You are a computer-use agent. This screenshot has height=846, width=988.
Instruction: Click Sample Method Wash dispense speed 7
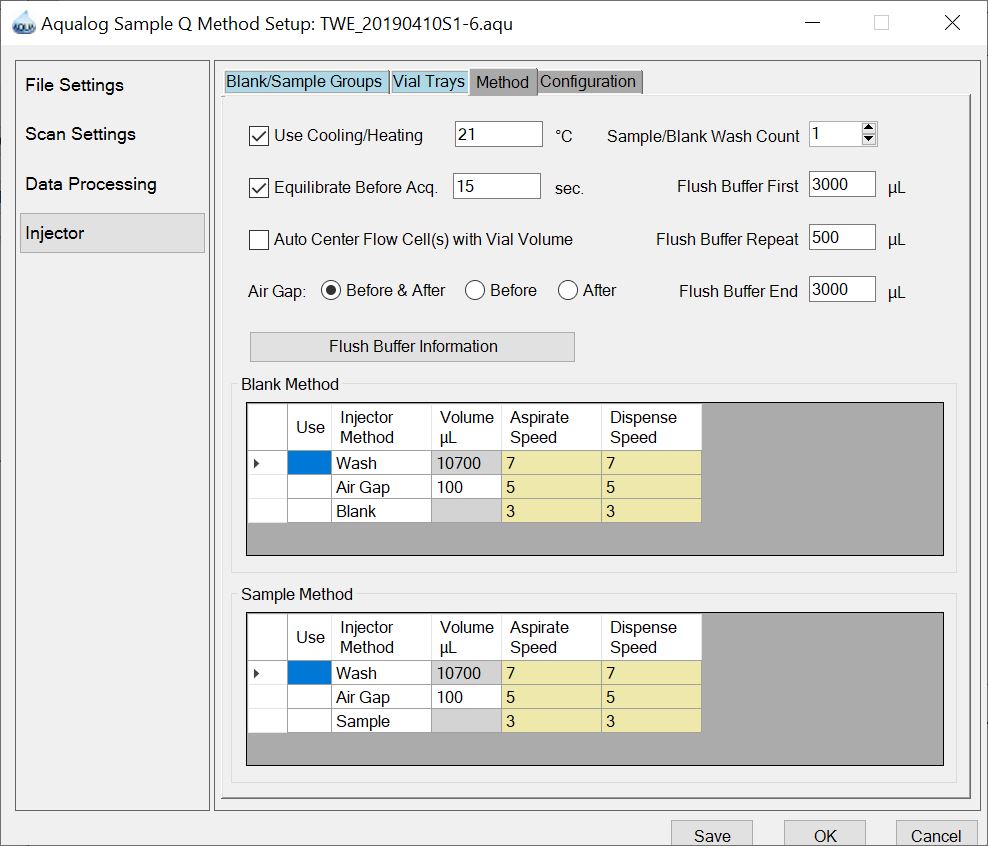pos(652,673)
